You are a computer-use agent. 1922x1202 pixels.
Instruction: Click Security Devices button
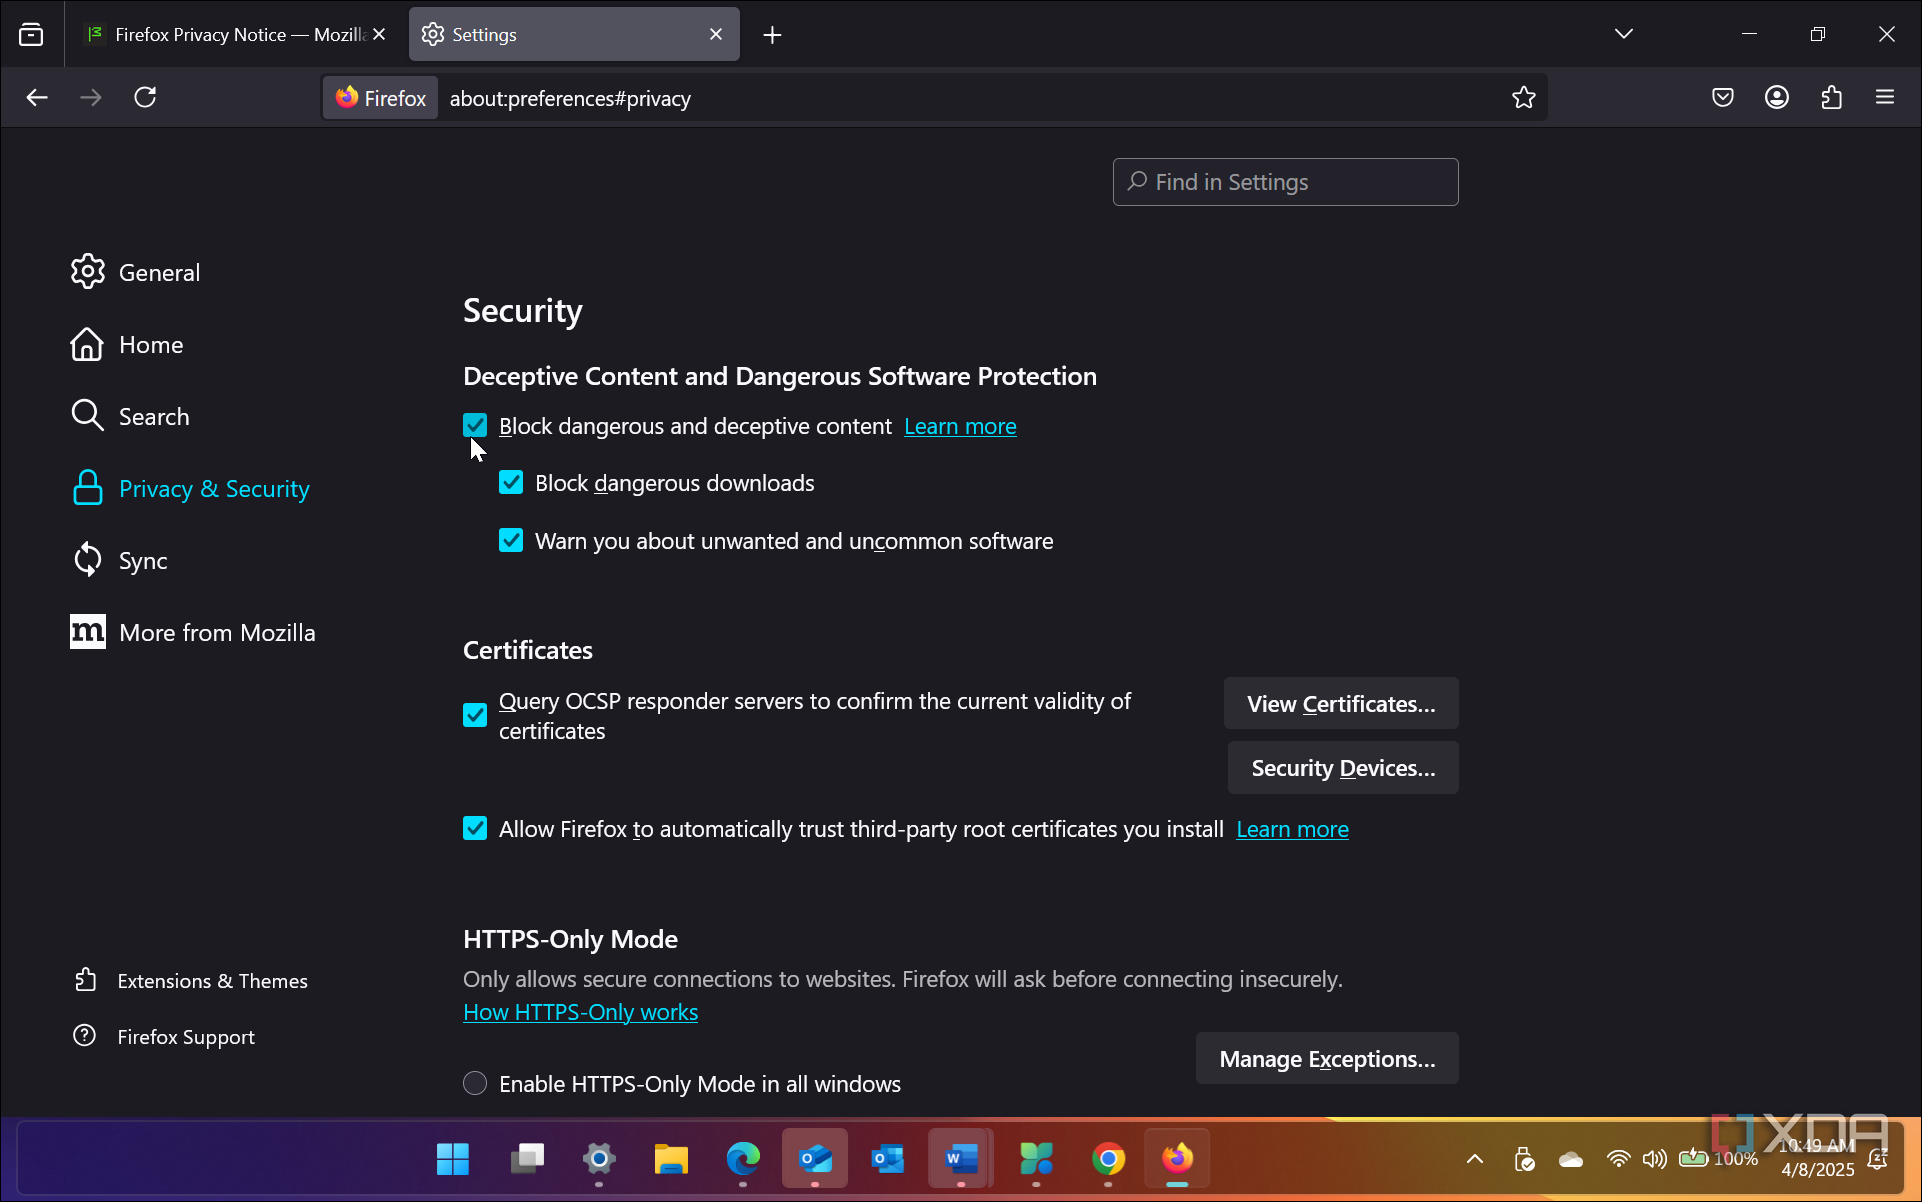click(x=1343, y=767)
